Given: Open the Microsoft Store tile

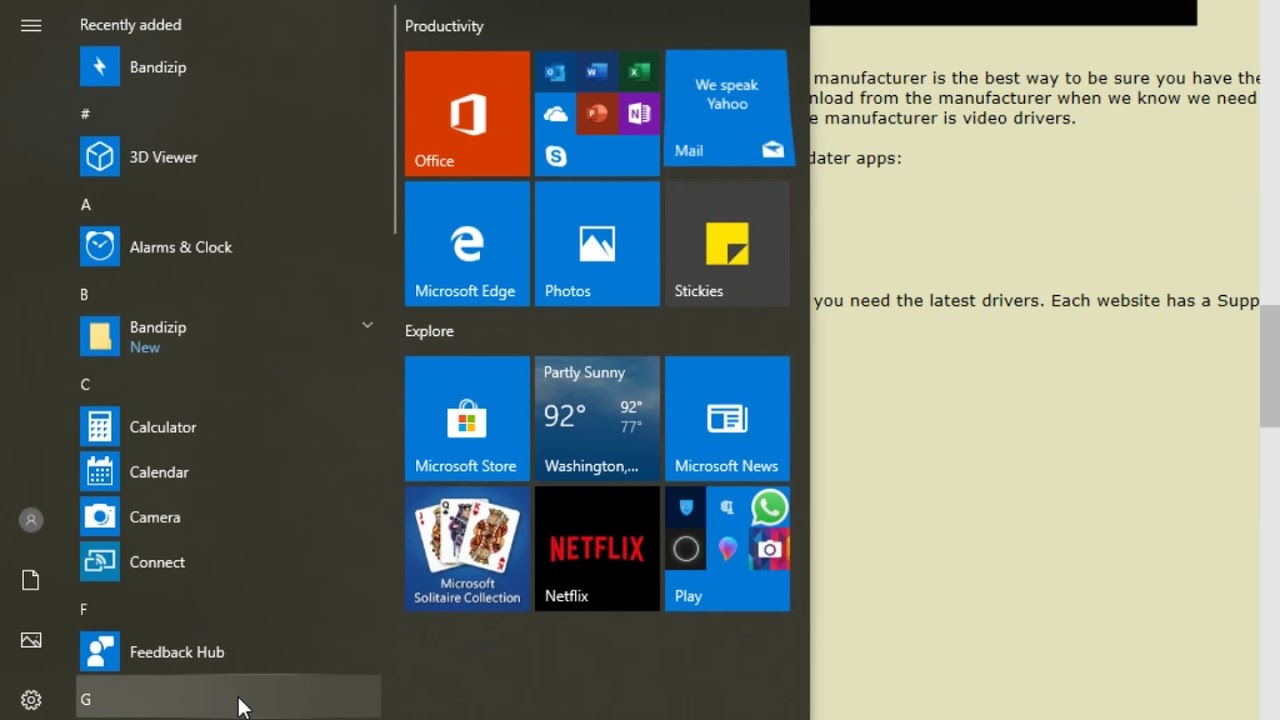Looking at the screenshot, I should pos(467,419).
